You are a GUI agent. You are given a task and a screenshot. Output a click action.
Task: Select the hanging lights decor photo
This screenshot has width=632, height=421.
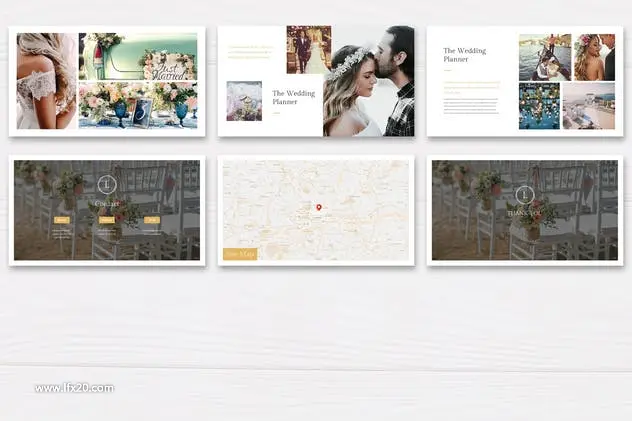[x=539, y=106]
